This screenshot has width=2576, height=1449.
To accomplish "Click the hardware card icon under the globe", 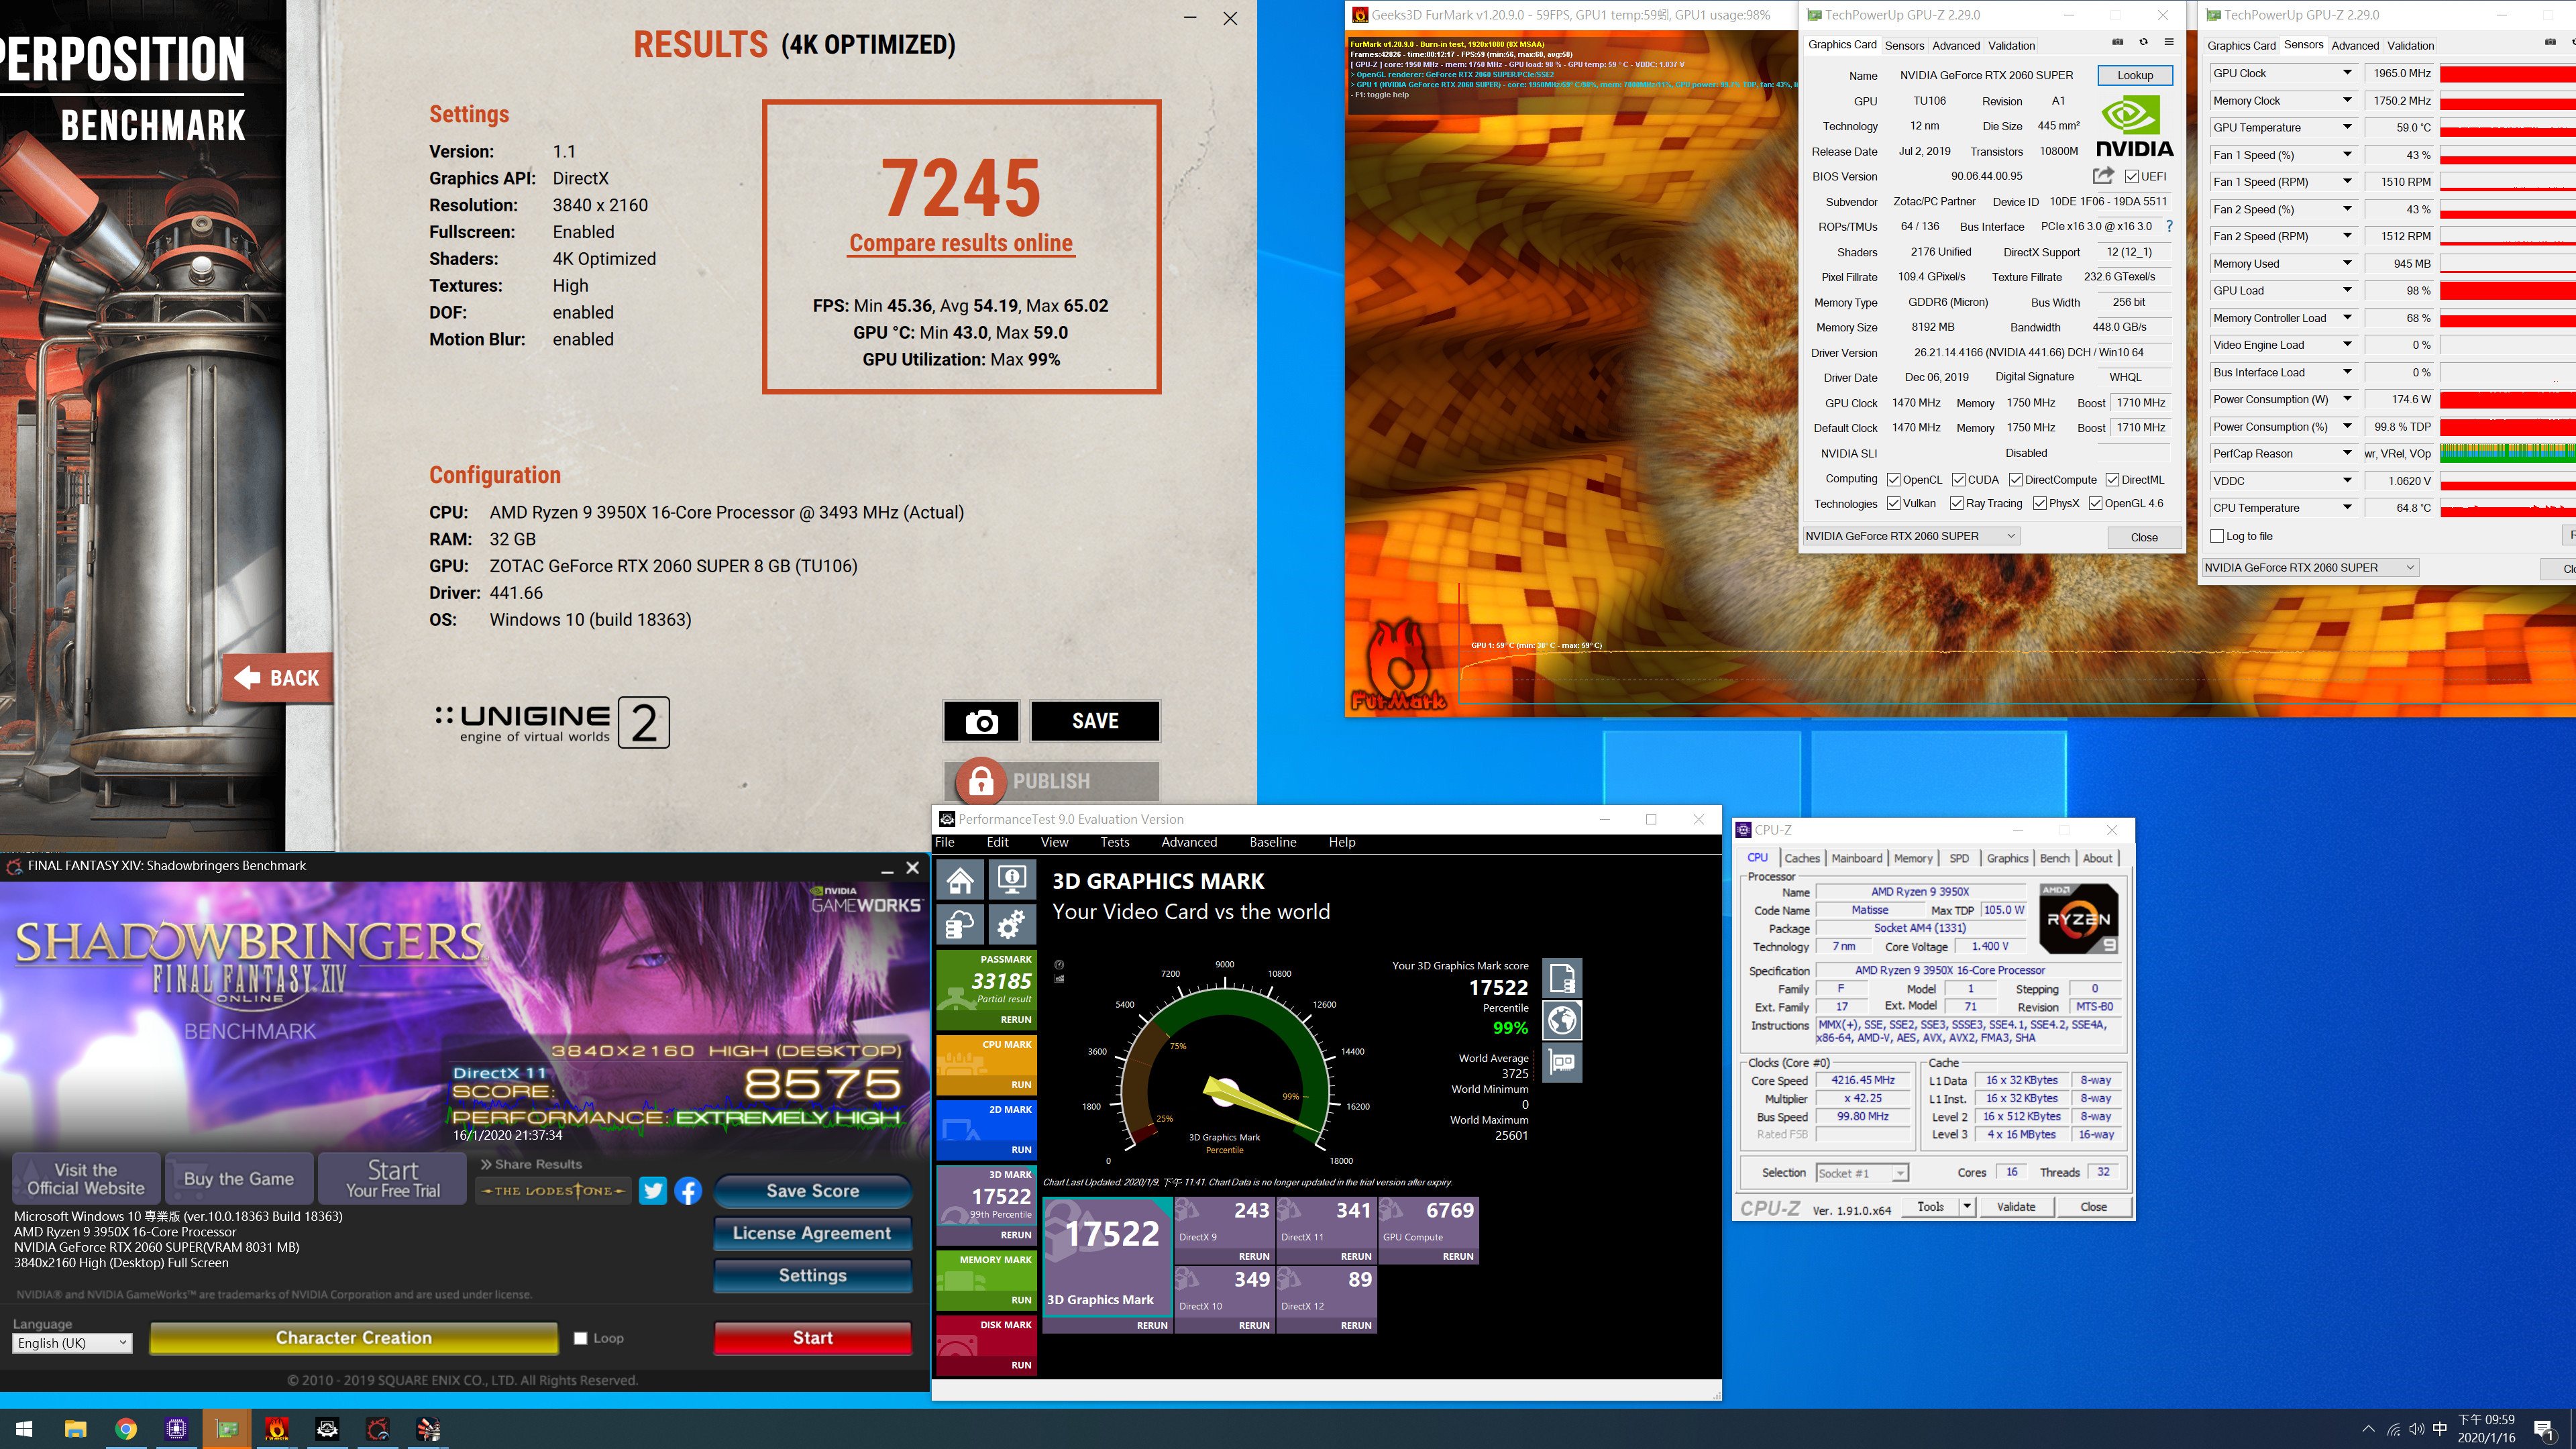I will click(x=1562, y=1062).
